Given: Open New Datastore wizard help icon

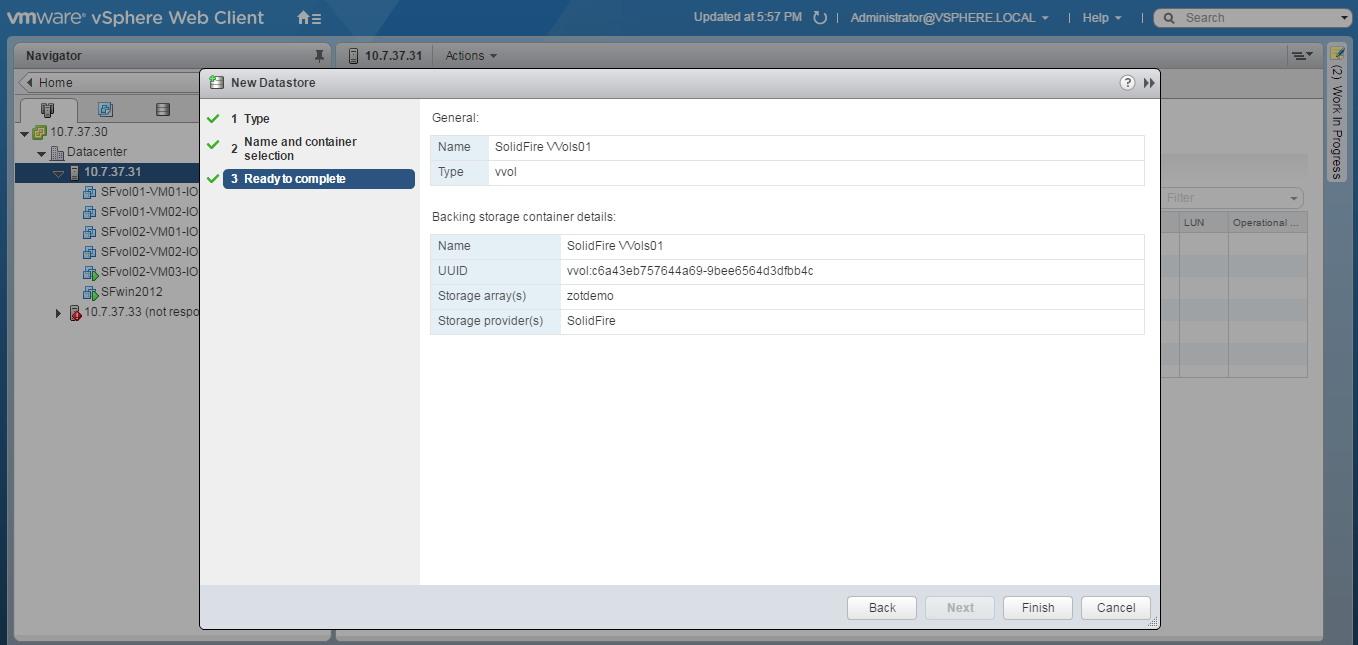Looking at the screenshot, I should point(1127,83).
